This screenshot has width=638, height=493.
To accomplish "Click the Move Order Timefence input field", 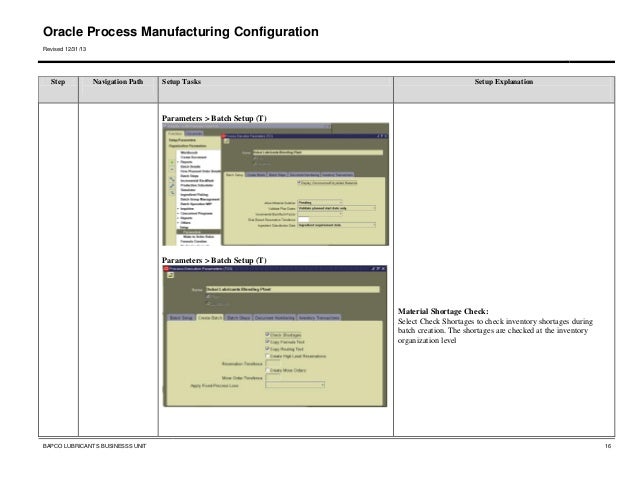I will (273, 377).
